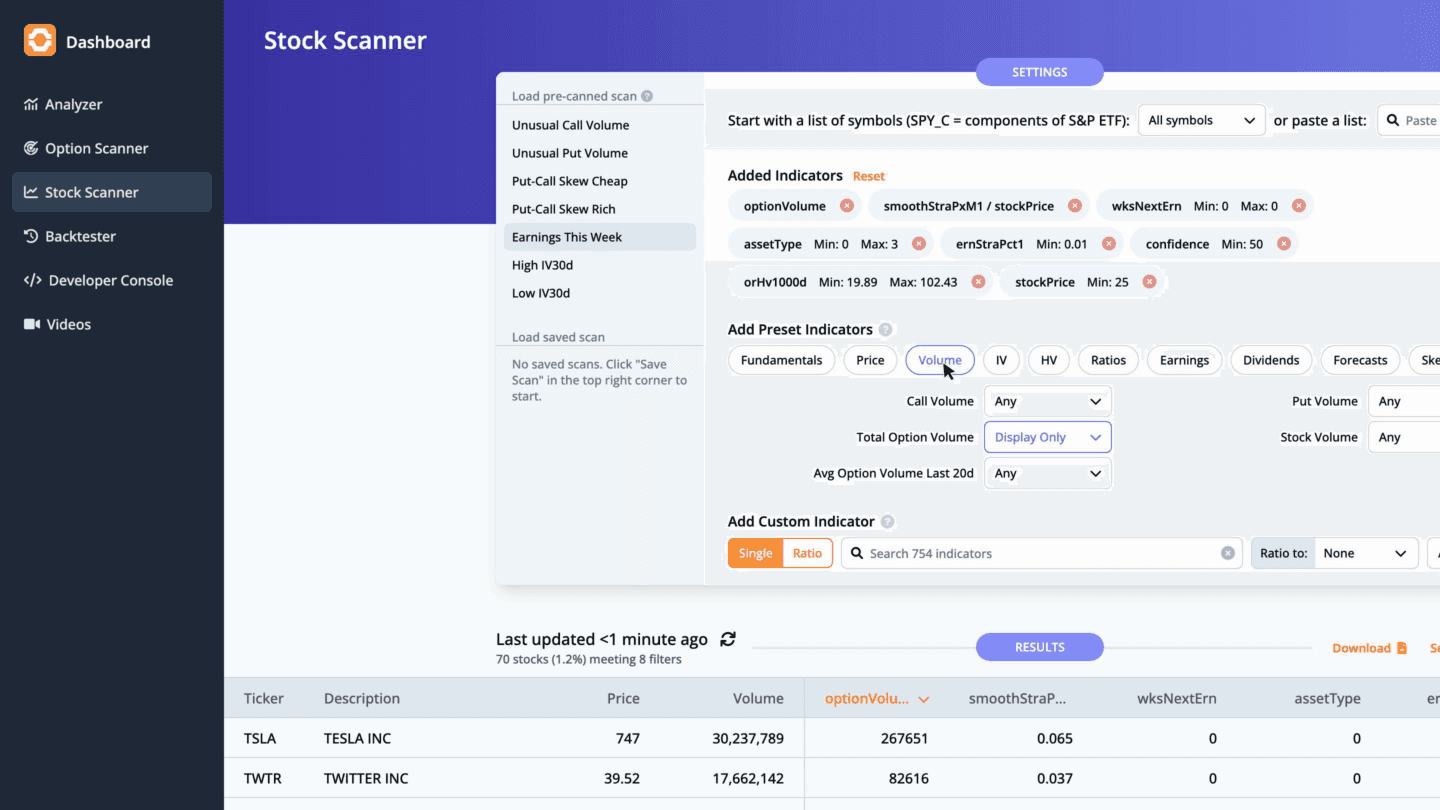1440x810 pixels.
Task: Click the refresh results icon
Action: [728, 639]
